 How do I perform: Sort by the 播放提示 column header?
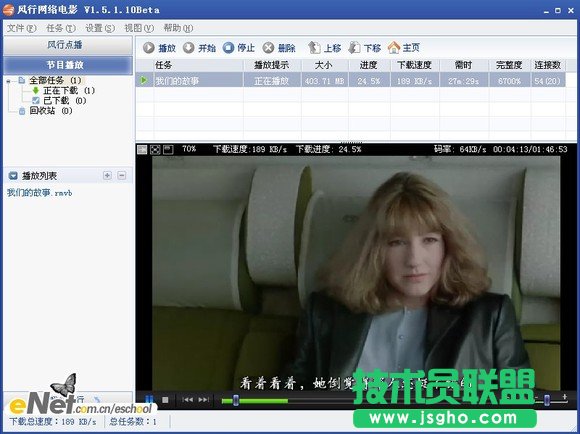click(272, 65)
